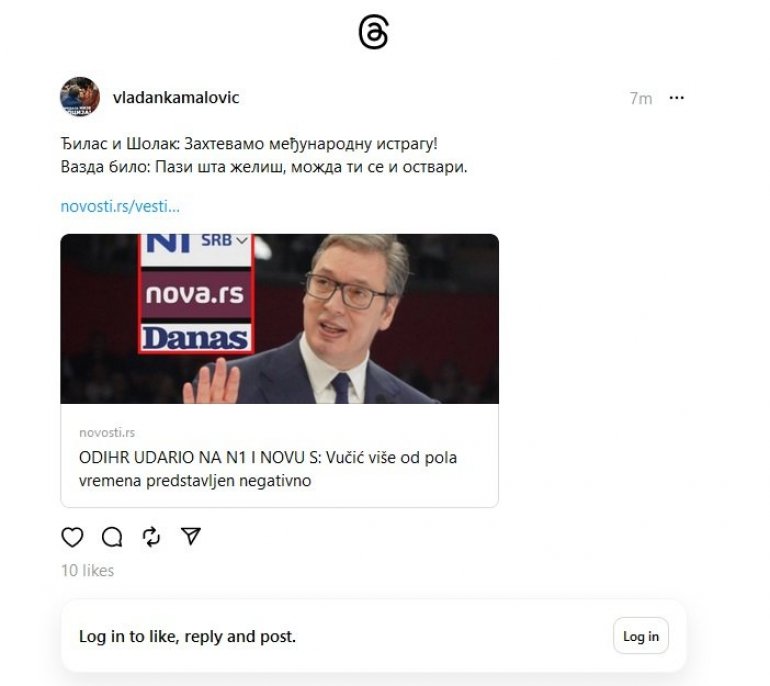
Task: Click the N1 SRB chevron in image
Action: pyautogui.click(x=242, y=241)
